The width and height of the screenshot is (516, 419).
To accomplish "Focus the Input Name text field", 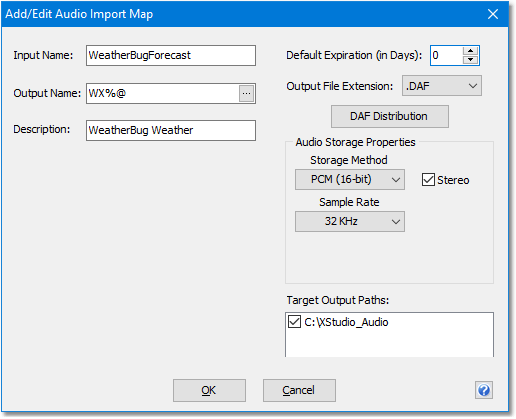I will tap(171, 55).
